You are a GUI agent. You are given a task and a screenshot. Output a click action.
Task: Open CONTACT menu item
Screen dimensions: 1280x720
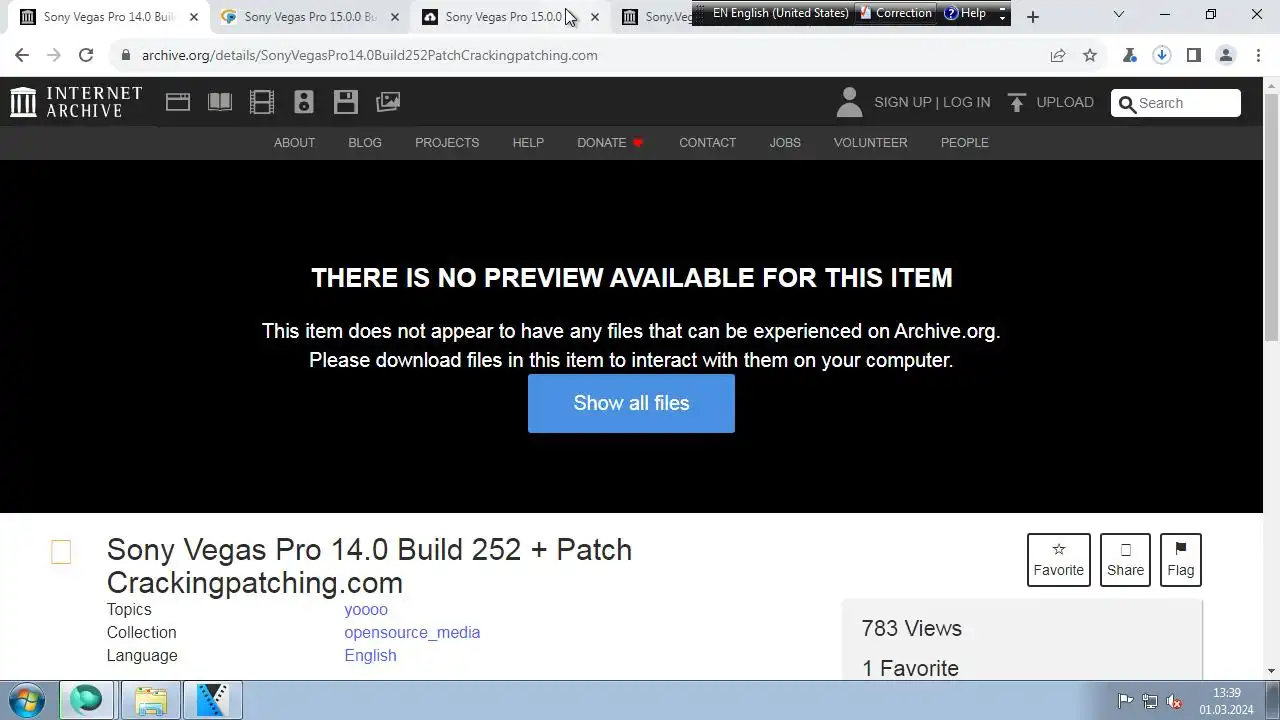[x=707, y=143]
